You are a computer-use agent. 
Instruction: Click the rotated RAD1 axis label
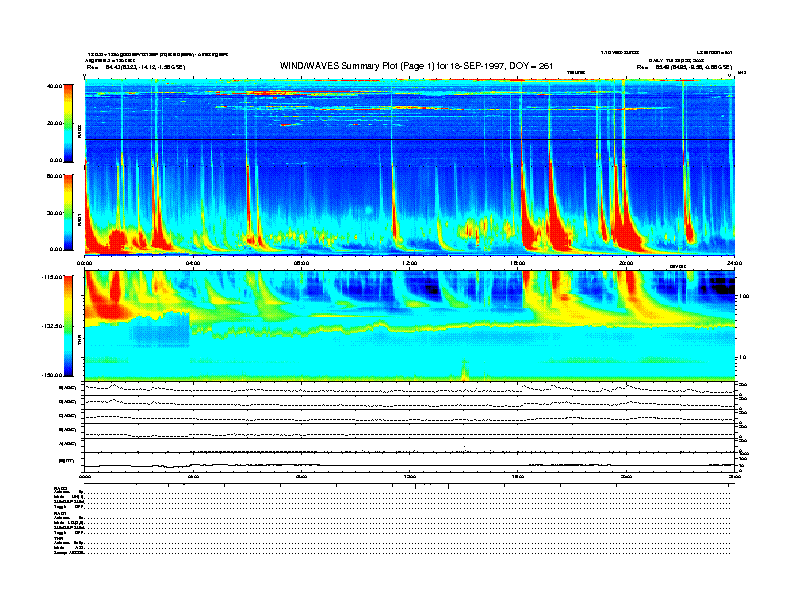(79, 220)
